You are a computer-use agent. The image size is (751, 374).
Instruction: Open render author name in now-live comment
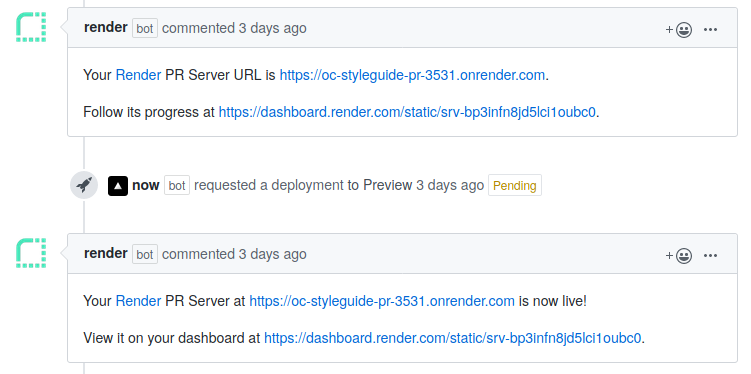tap(106, 253)
